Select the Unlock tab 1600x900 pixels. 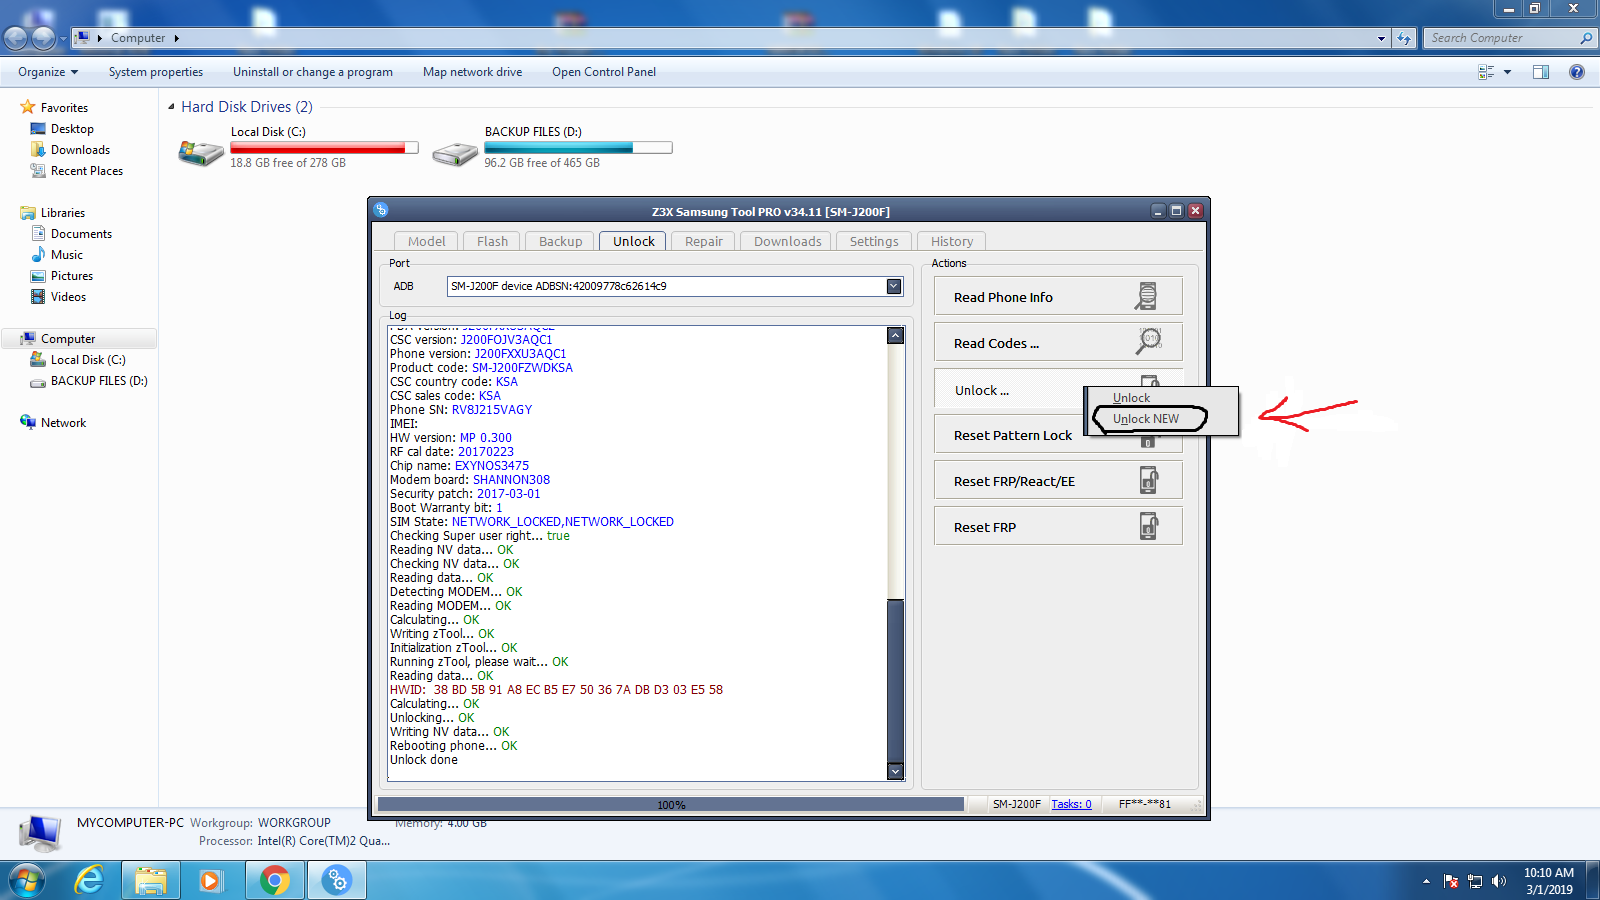coord(633,241)
